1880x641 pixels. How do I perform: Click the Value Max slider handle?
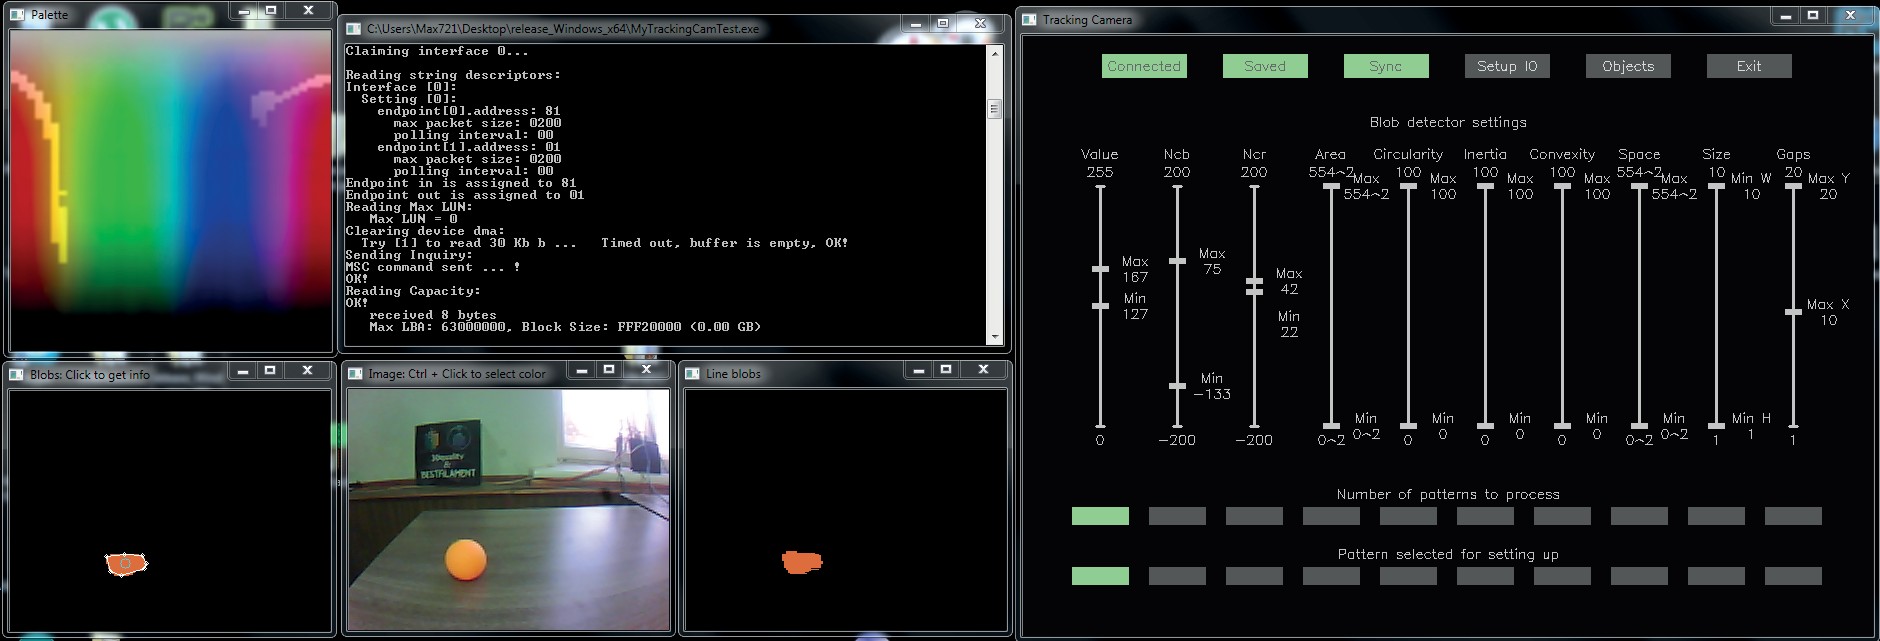[x=1100, y=269]
